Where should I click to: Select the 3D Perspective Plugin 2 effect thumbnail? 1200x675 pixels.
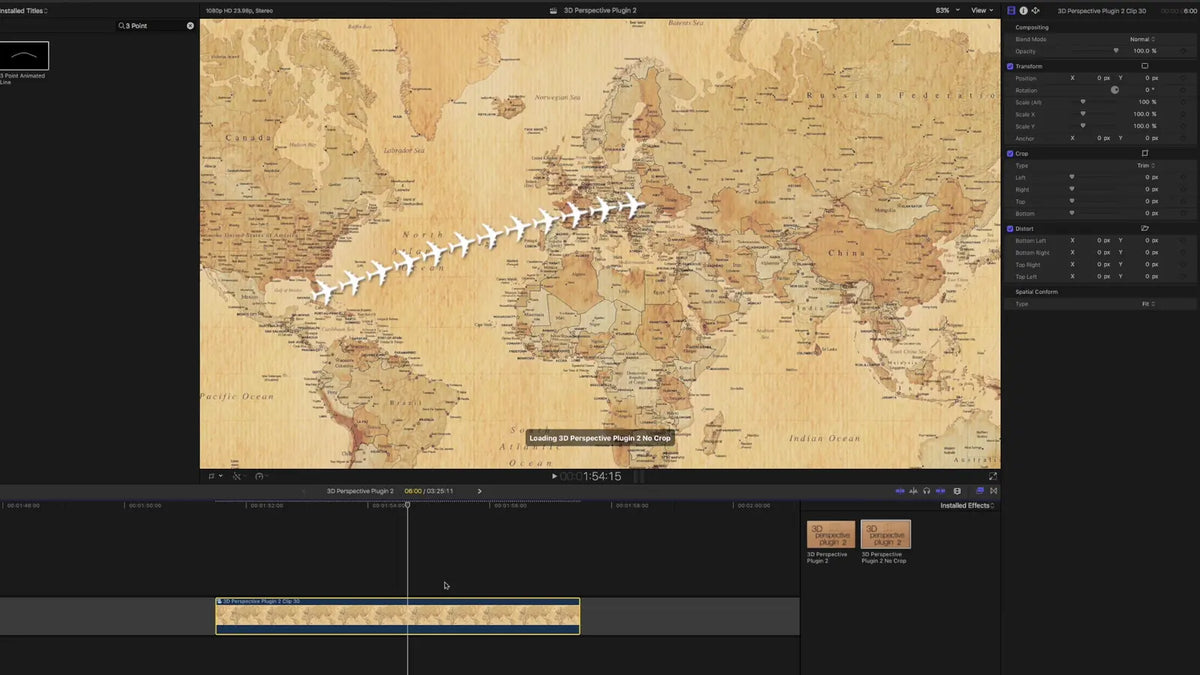(831, 534)
